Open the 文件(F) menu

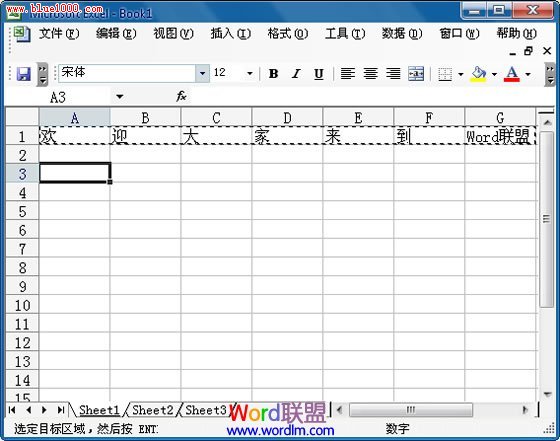tap(59, 34)
